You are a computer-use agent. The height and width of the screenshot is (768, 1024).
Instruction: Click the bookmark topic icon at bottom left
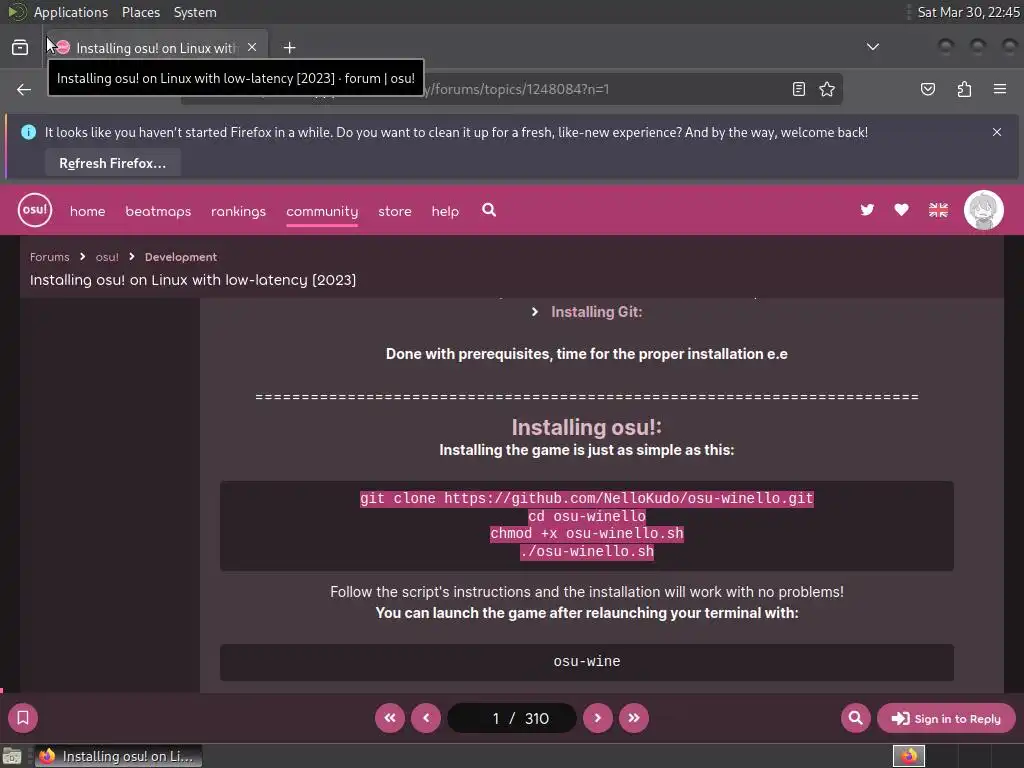click(23, 718)
